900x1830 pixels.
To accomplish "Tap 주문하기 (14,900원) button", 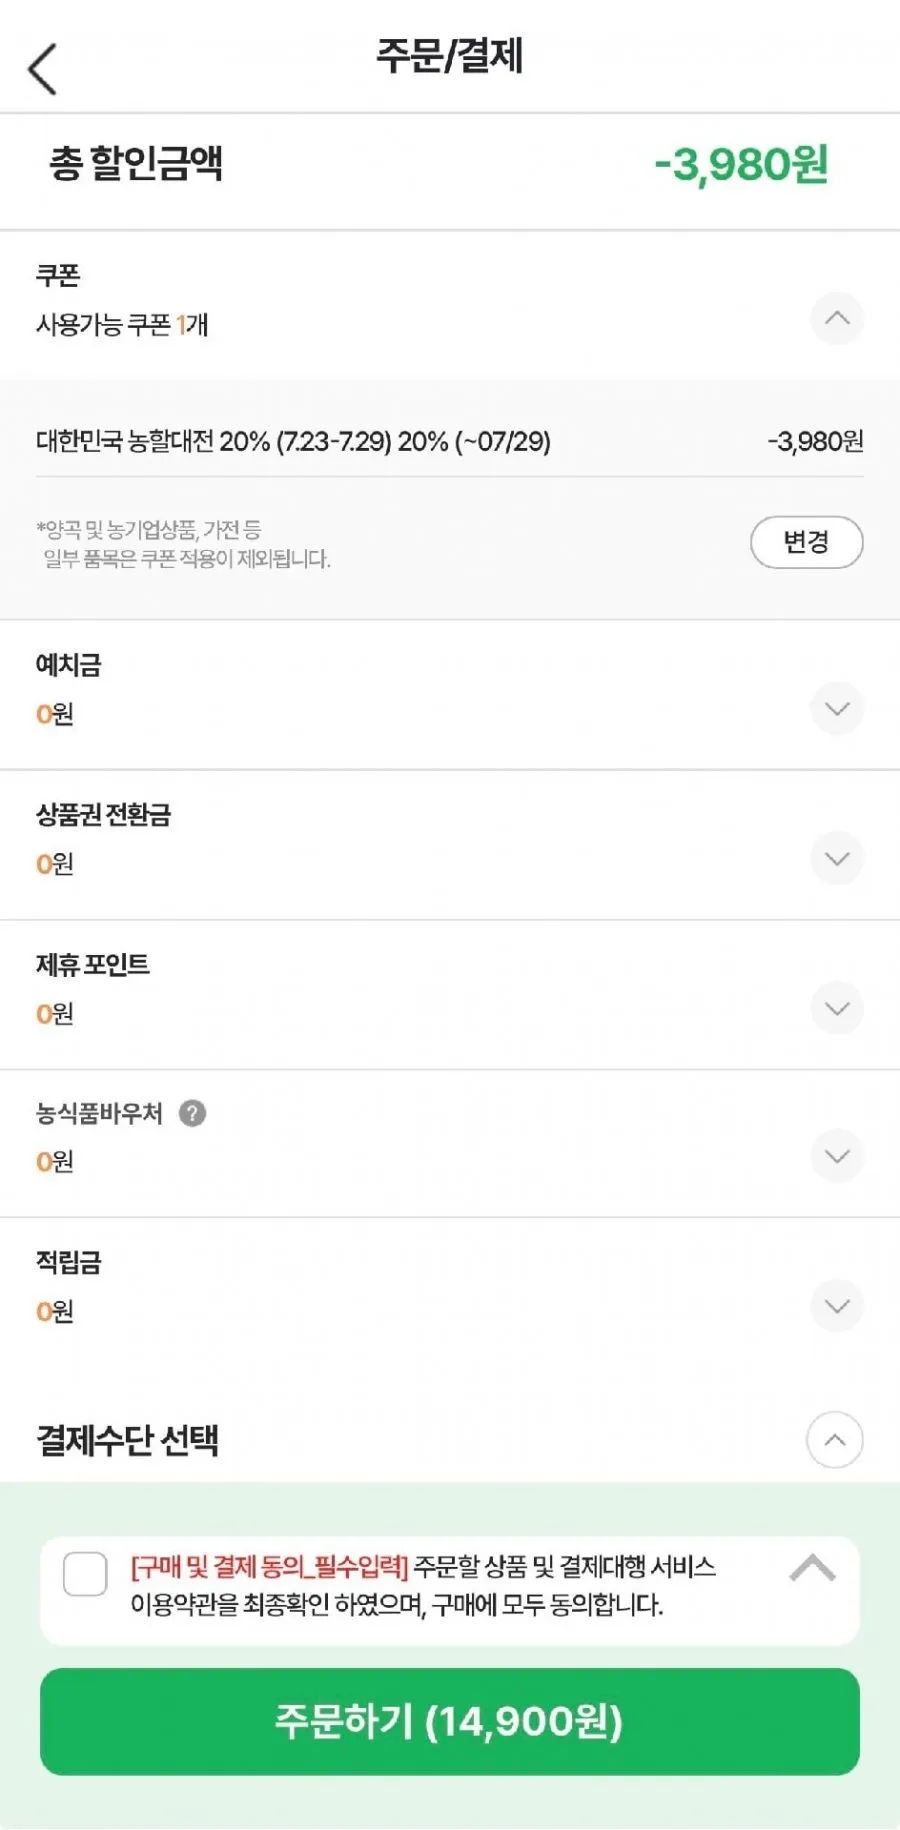I will point(450,1722).
